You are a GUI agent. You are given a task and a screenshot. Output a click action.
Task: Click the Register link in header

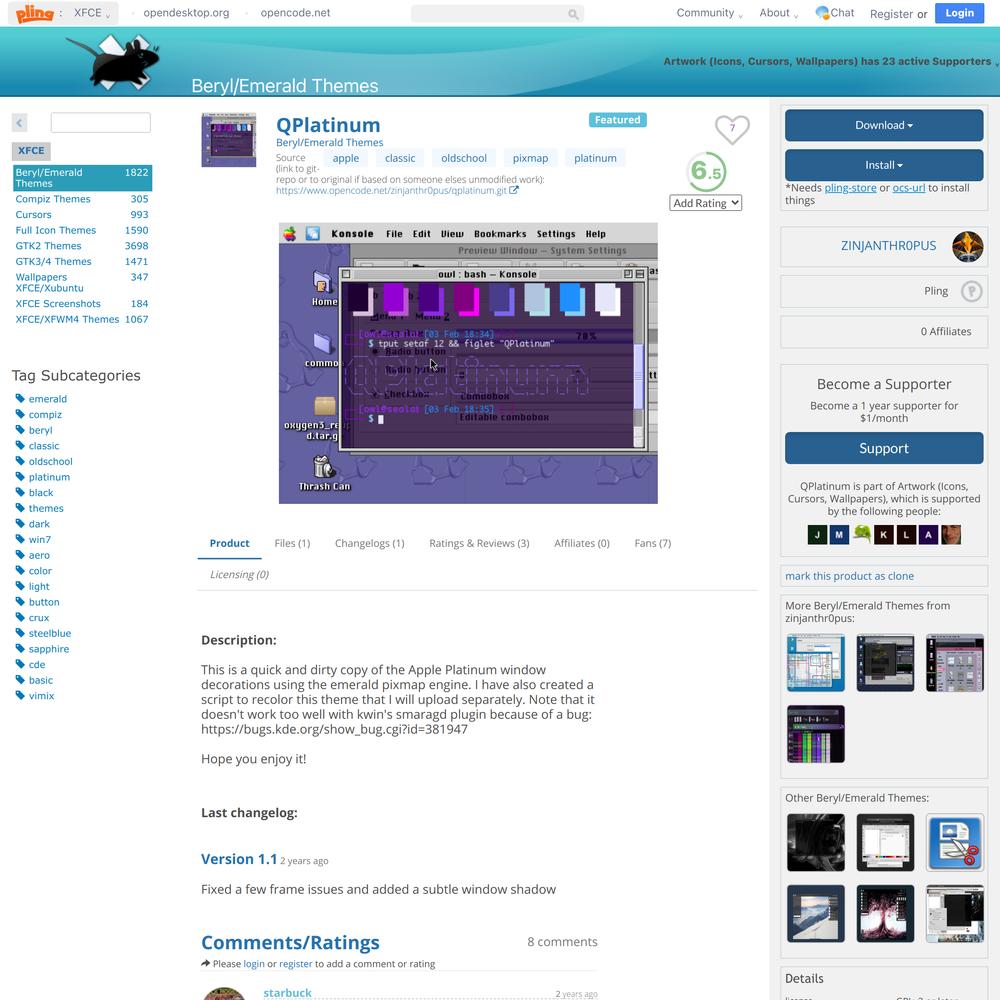click(891, 14)
